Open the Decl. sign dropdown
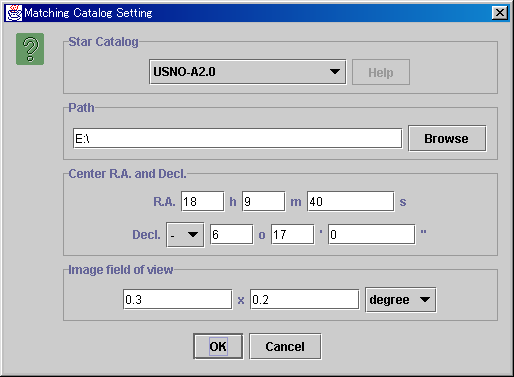The width and height of the screenshot is (514, 377). [185, 235]
